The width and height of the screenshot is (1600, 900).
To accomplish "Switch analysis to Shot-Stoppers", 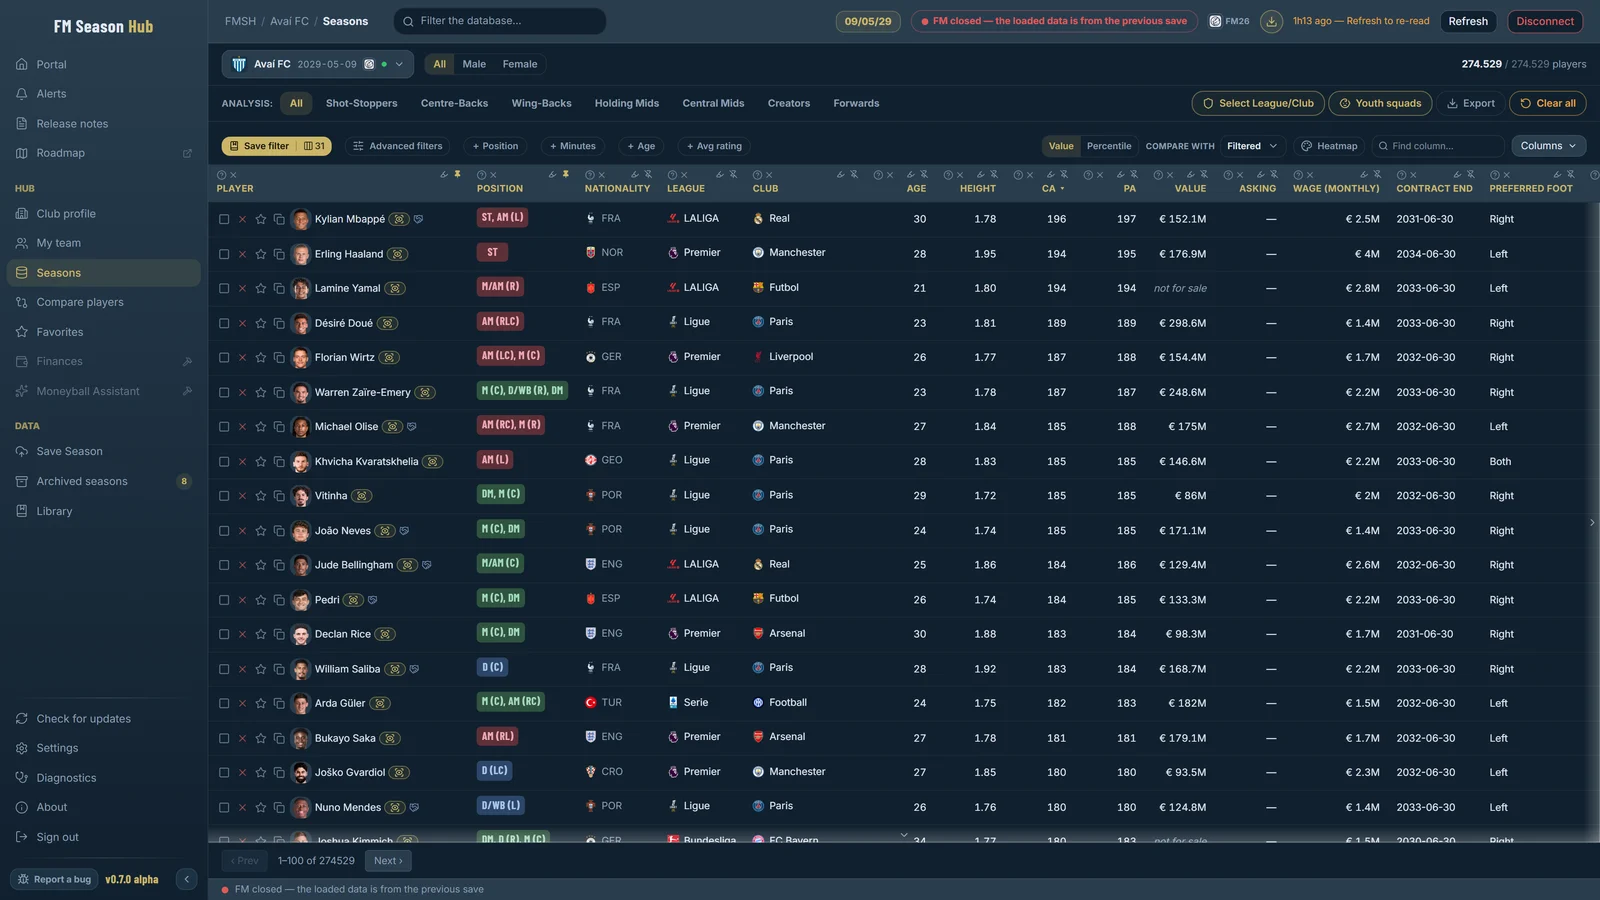I will 361,103.
